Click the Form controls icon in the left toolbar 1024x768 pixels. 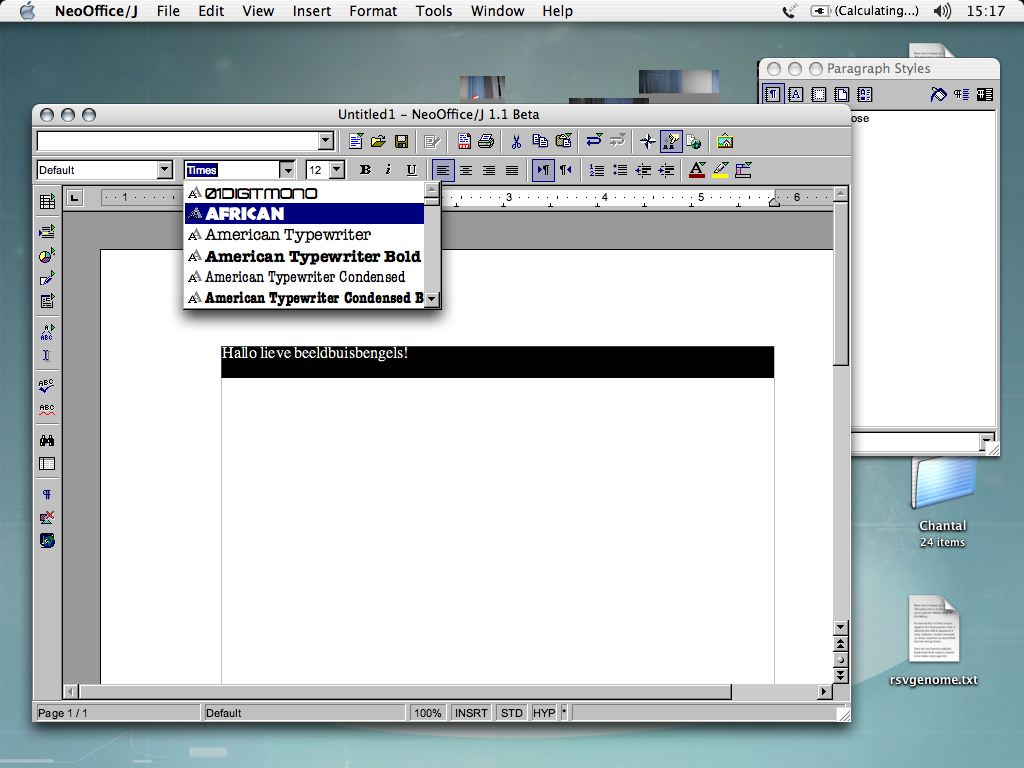pyautogui.click(x=47, y=301)
